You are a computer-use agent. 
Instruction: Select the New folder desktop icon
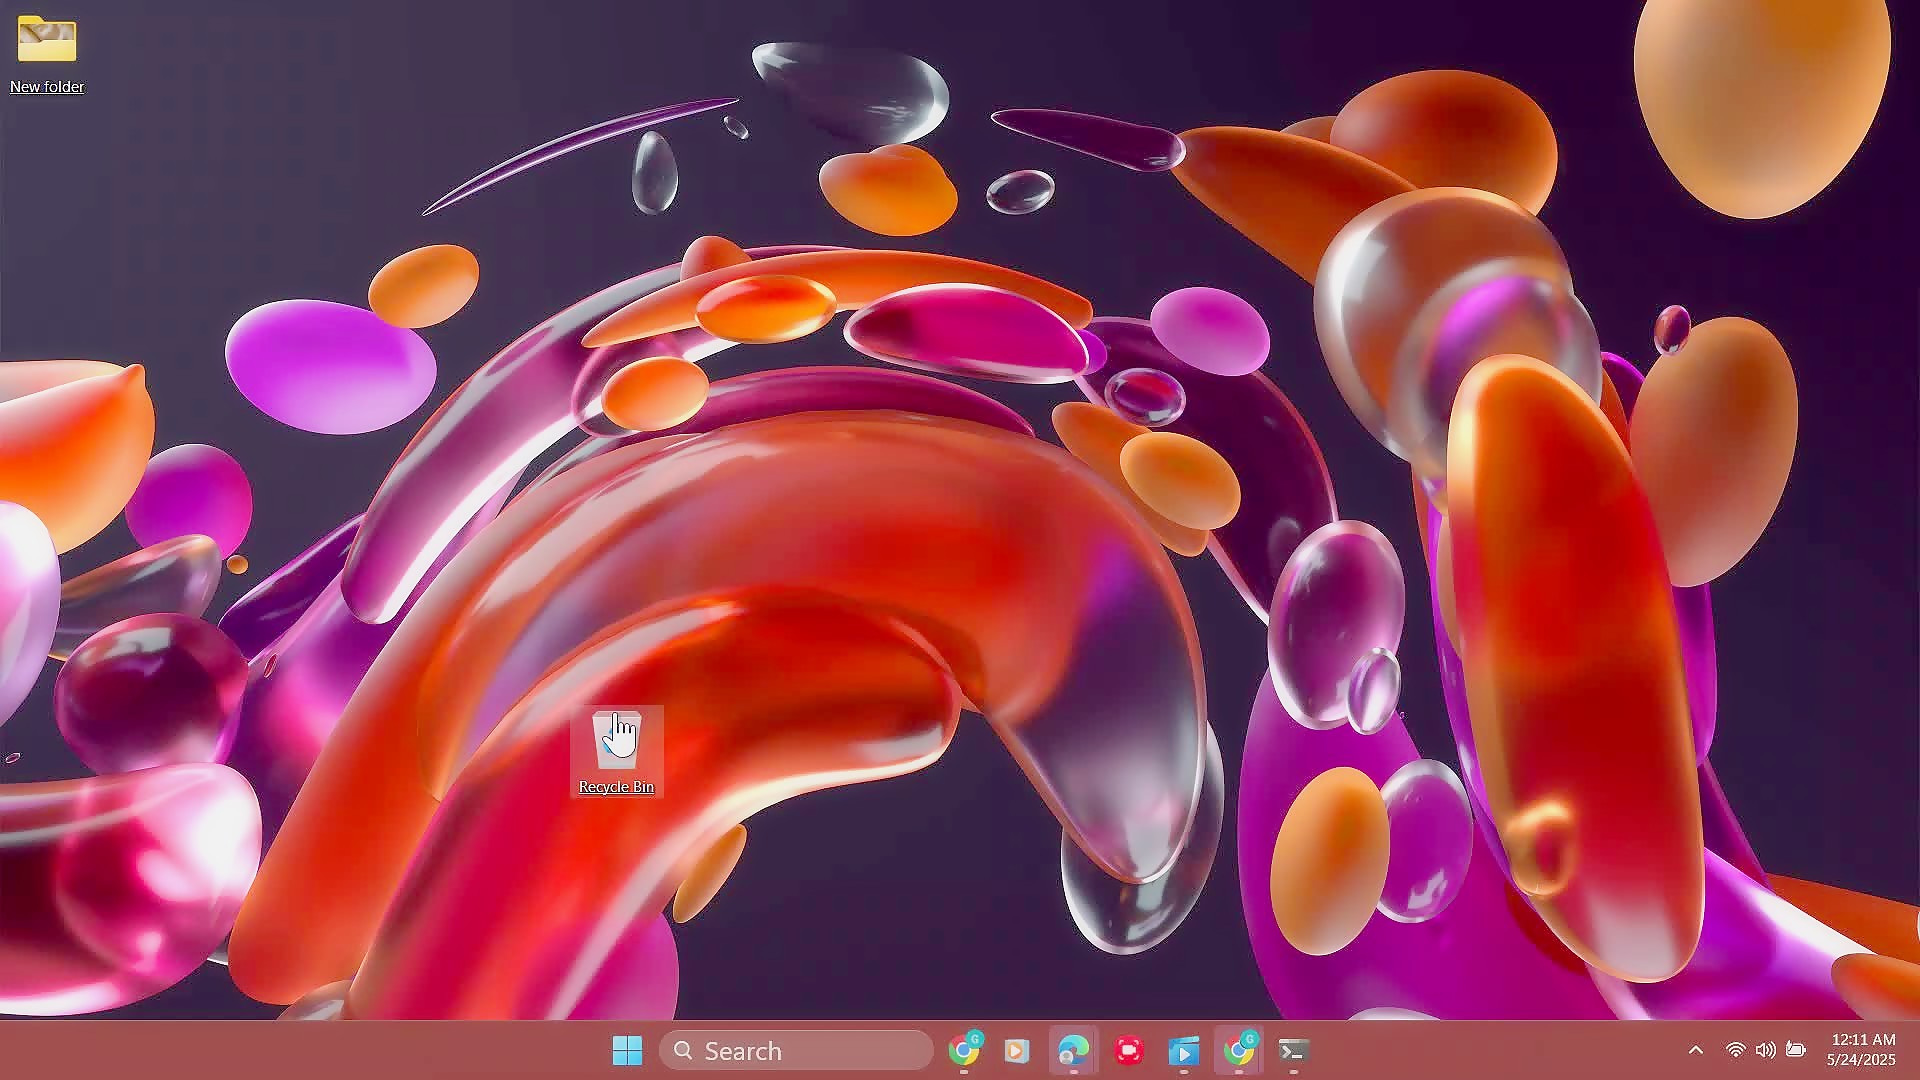pos(47,40)
